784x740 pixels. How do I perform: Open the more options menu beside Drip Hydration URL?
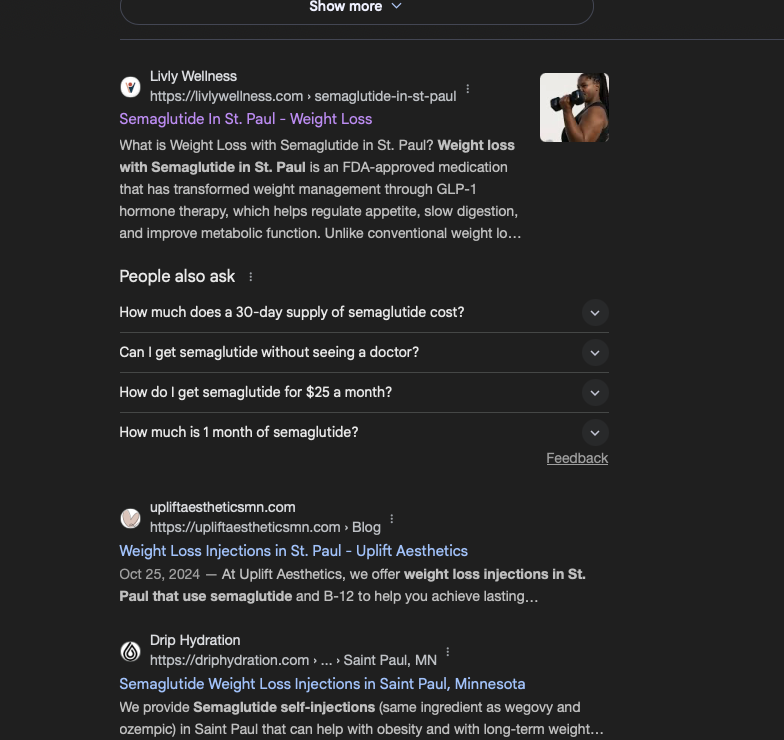click(448, 653)
